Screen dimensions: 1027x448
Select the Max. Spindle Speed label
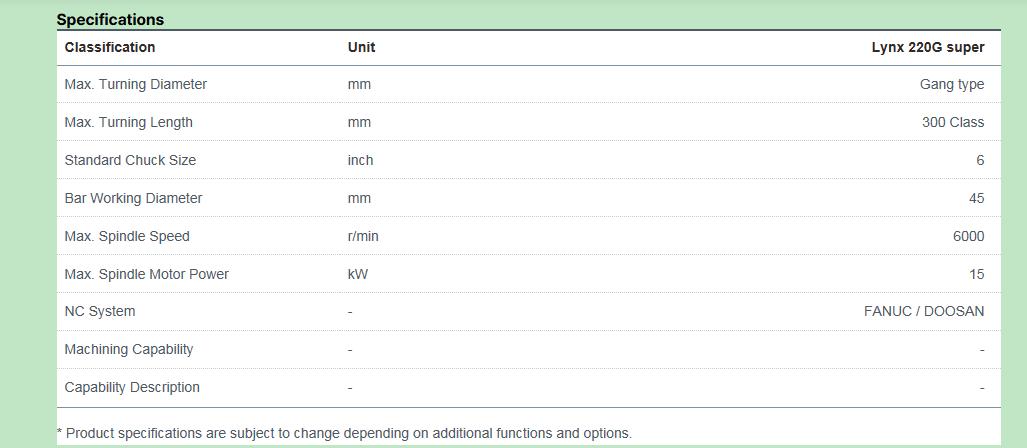tap(126, 236)
